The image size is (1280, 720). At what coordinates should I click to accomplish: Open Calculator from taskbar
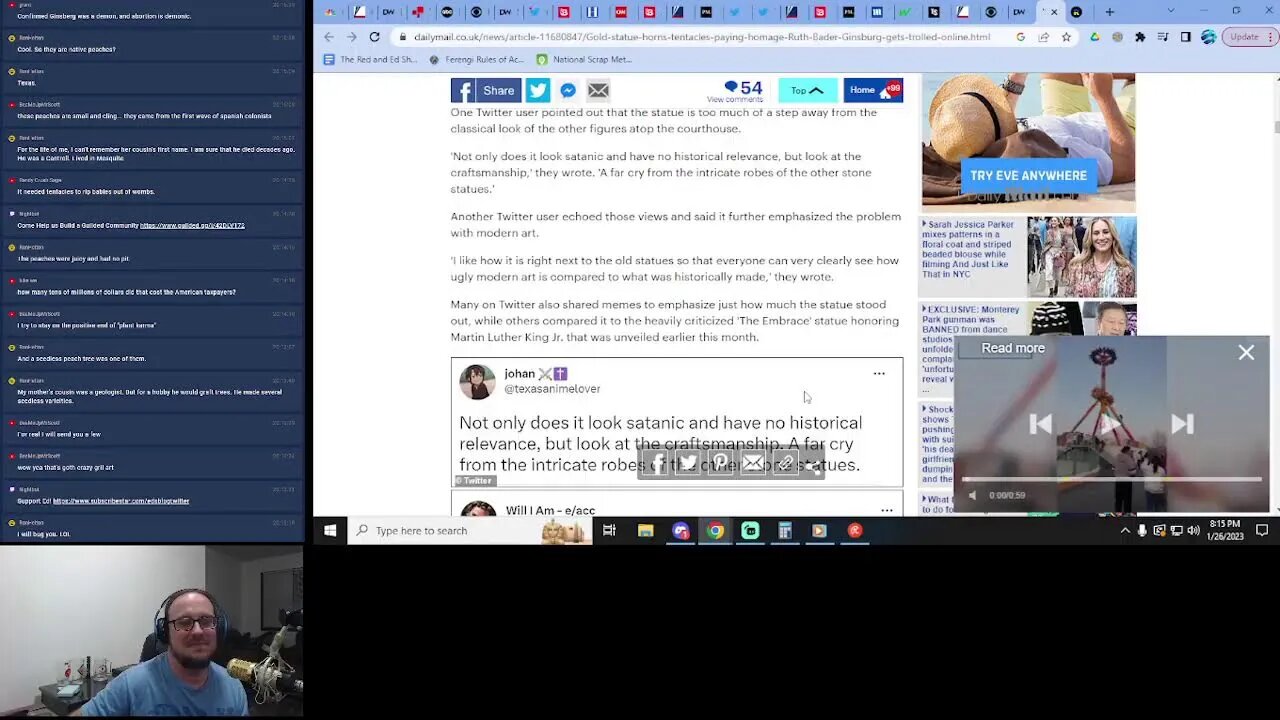pyautogui.click(x=785, y=531)
